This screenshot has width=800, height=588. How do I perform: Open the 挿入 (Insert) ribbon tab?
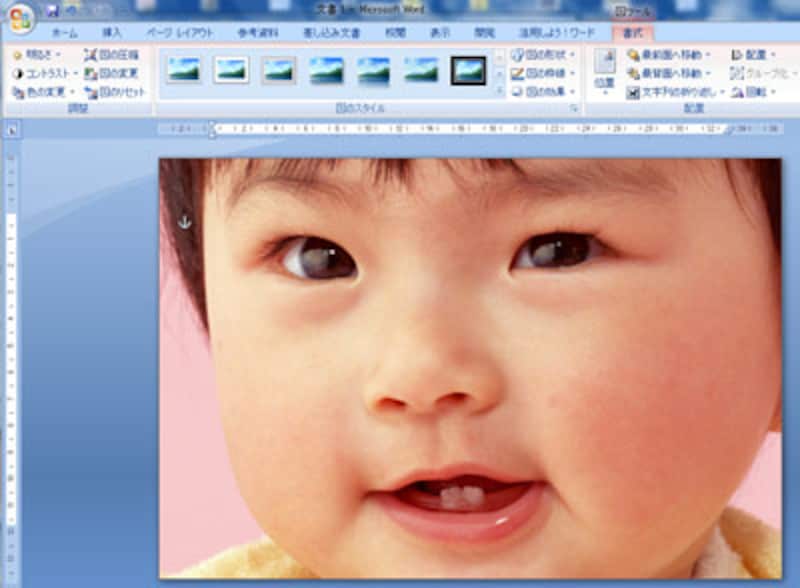[x=112, y=33]
